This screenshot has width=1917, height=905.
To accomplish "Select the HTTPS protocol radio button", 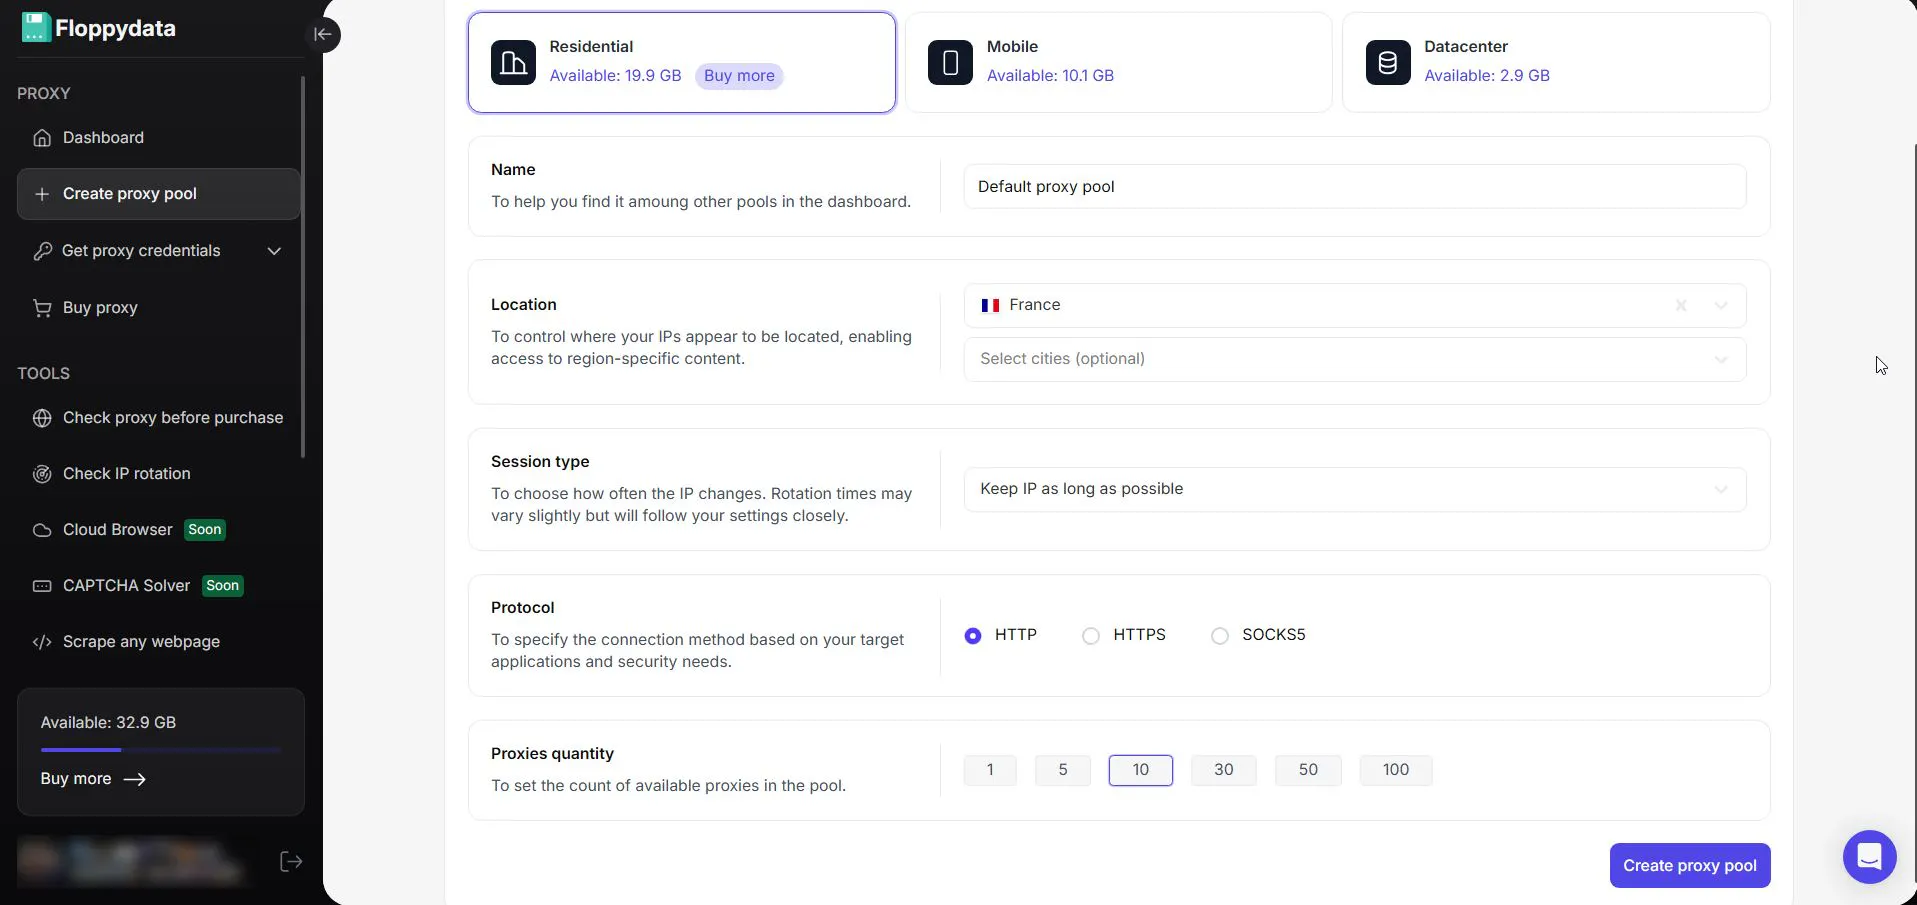I will [1091, 636].
